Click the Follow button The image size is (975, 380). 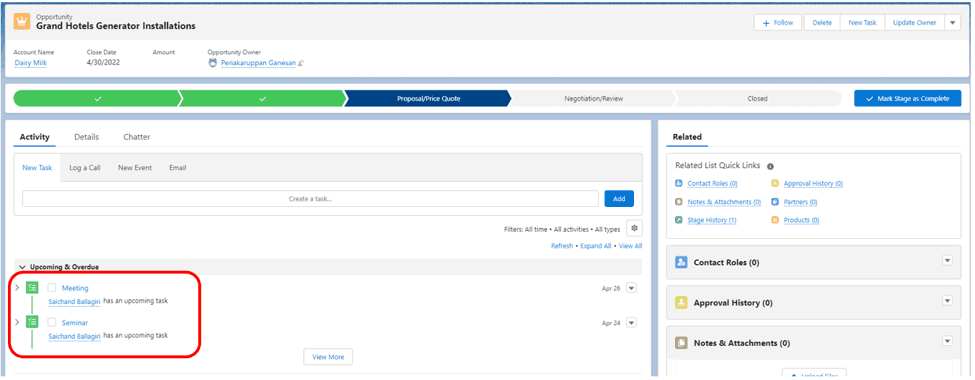778,23
